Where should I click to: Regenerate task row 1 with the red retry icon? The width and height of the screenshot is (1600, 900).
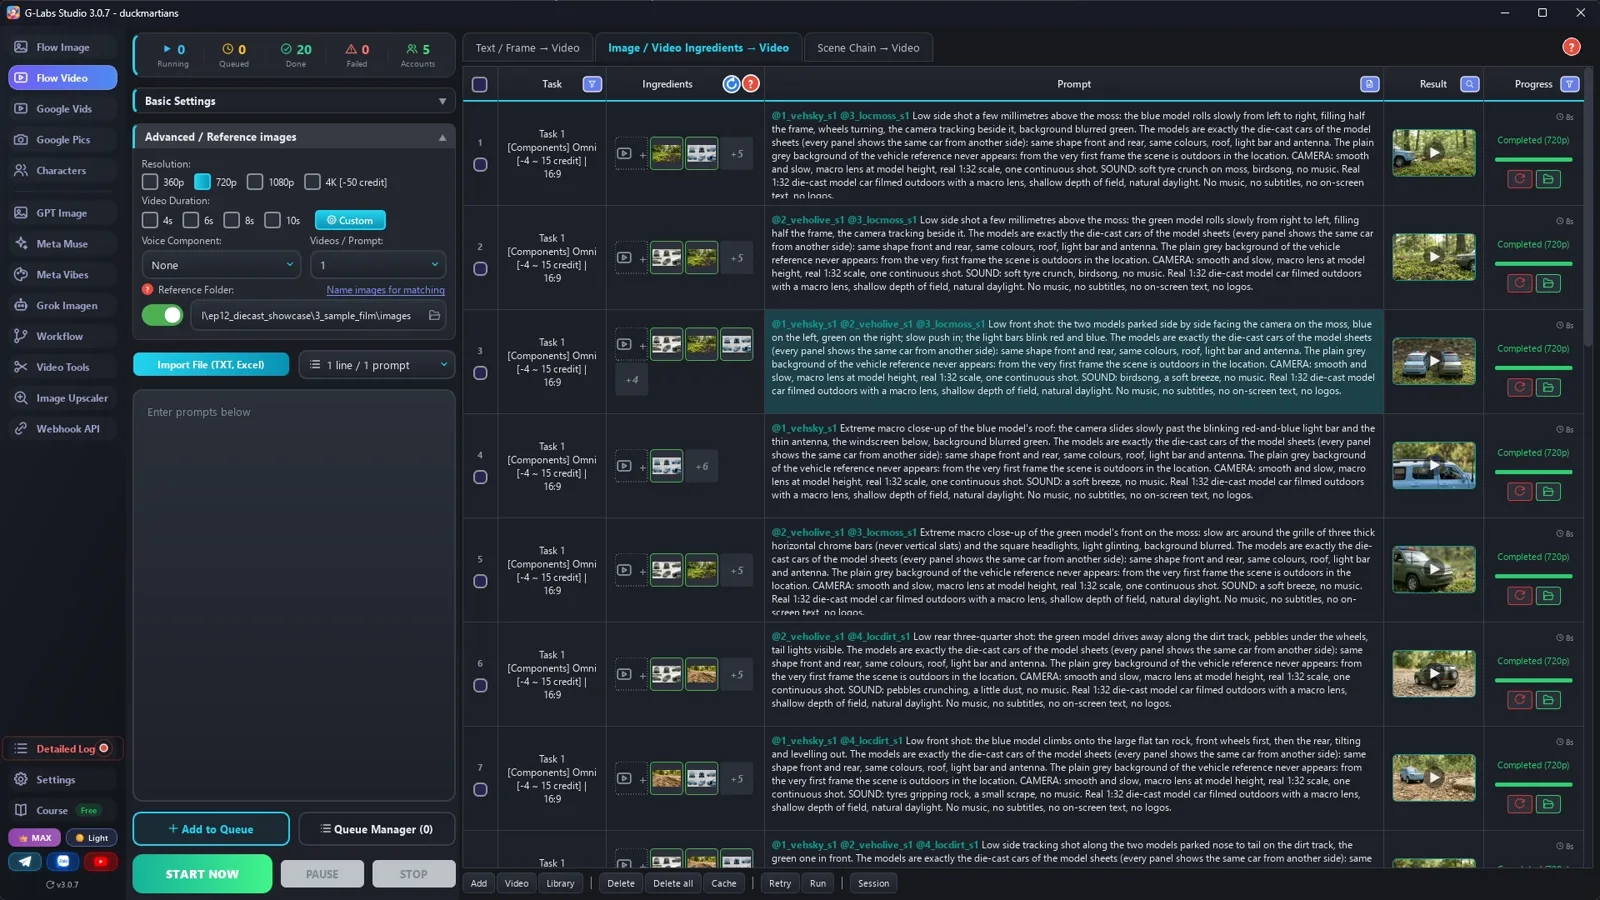[x=1519, y=179]
